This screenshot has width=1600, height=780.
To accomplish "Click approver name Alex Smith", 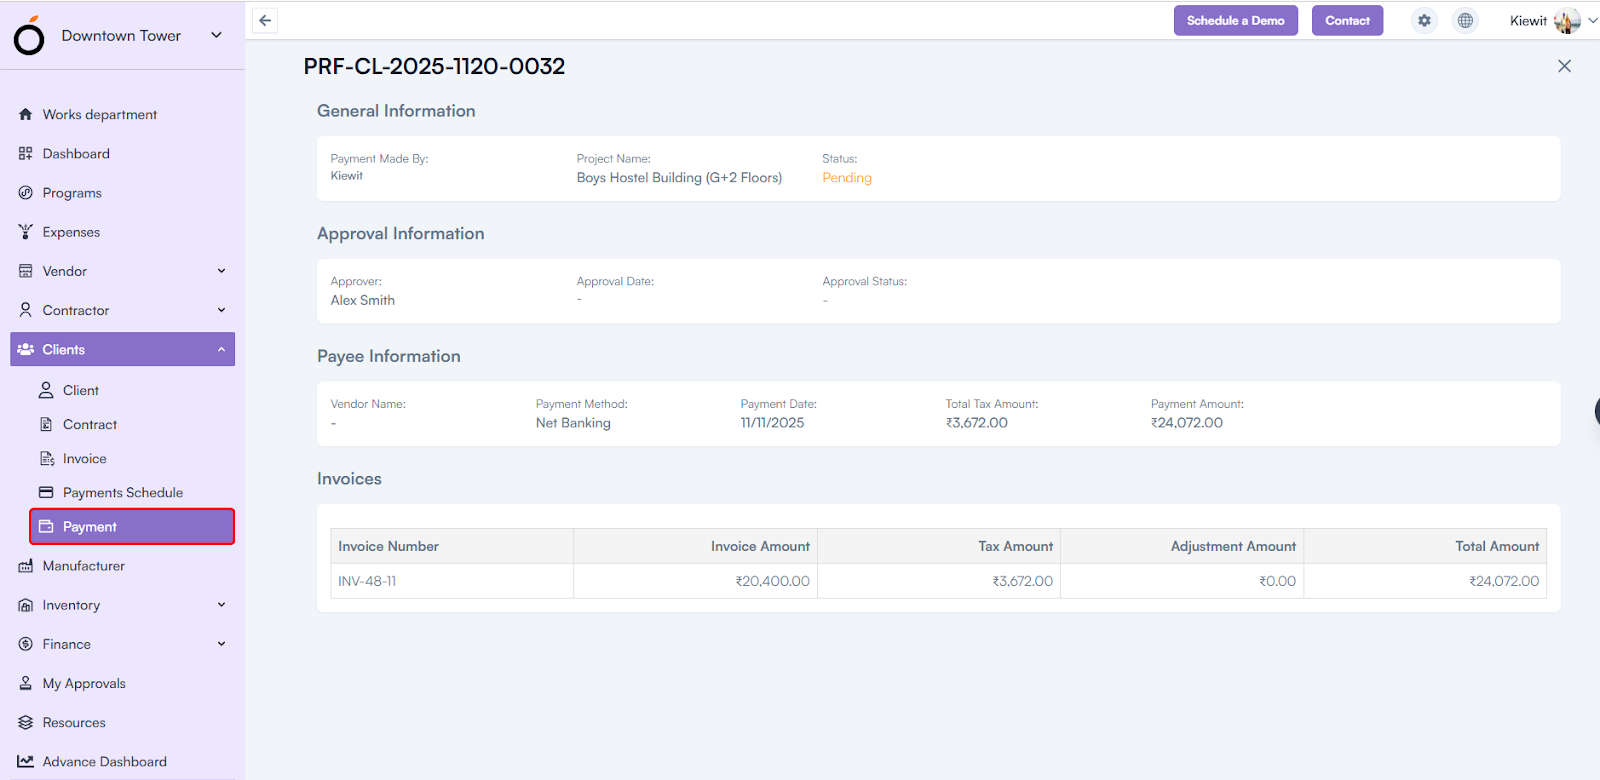I will coord(363,300).
